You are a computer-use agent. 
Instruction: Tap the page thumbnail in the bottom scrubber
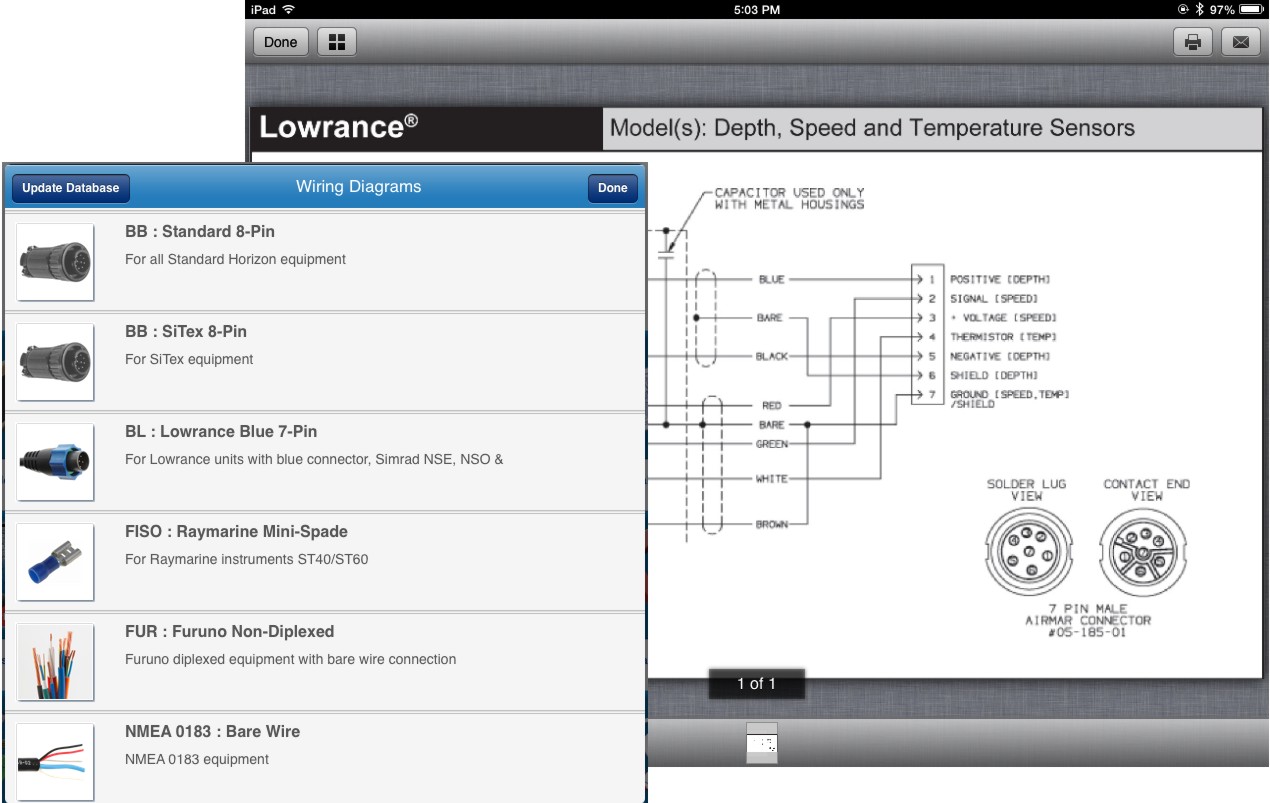(x=762, y=743)
